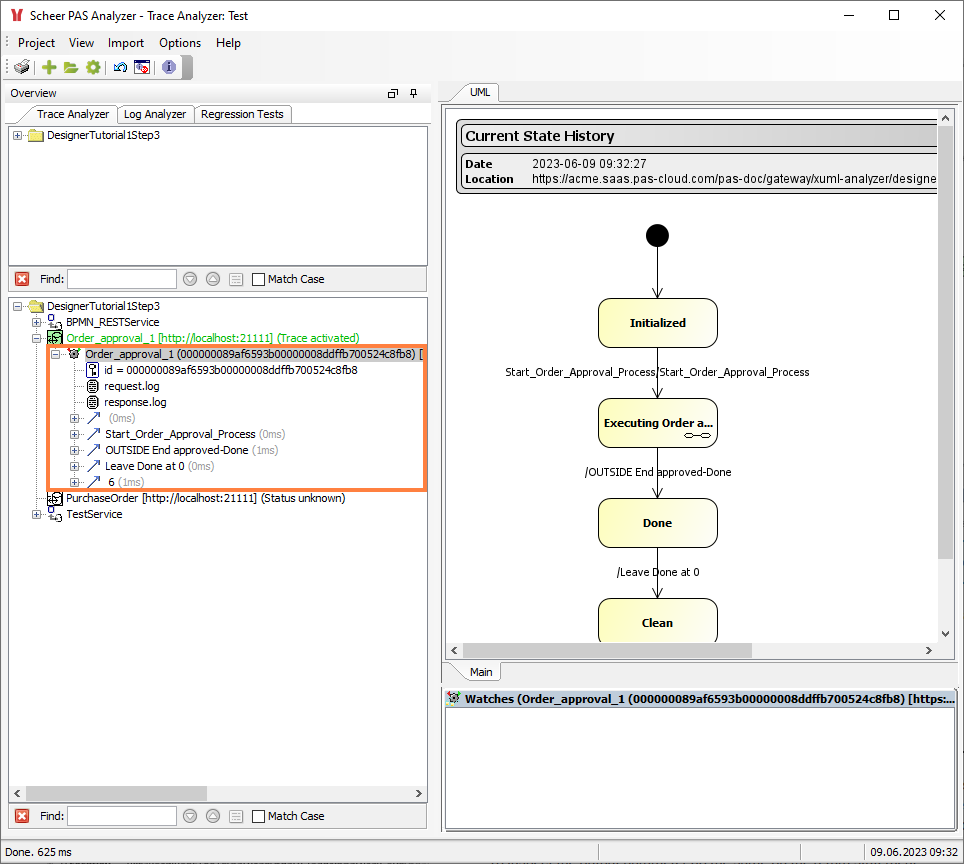Switch to the Regression Tests tab
The width and height of the screenshot is (964, 864).
tap(242, 114)
